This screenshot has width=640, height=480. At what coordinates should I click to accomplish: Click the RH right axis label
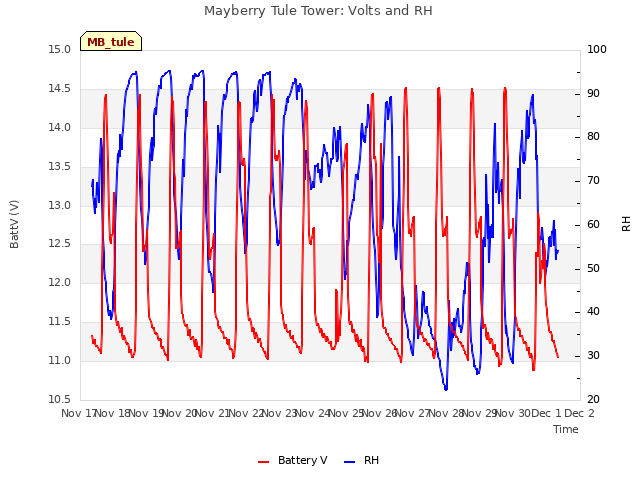click(626, 224)
